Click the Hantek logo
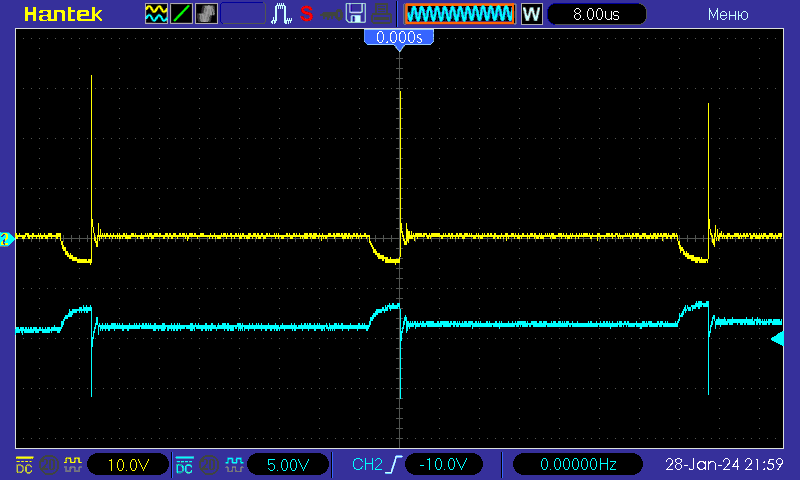Viewport: 800px width, 480px height. pyautogui.click(x=63, y=14)
